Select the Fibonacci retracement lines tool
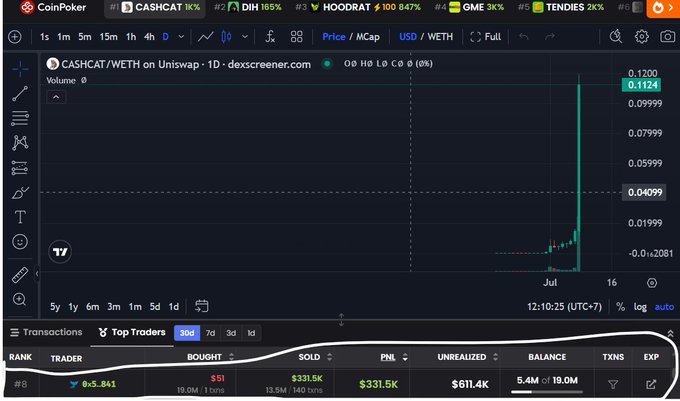 [x=20, y=118]
